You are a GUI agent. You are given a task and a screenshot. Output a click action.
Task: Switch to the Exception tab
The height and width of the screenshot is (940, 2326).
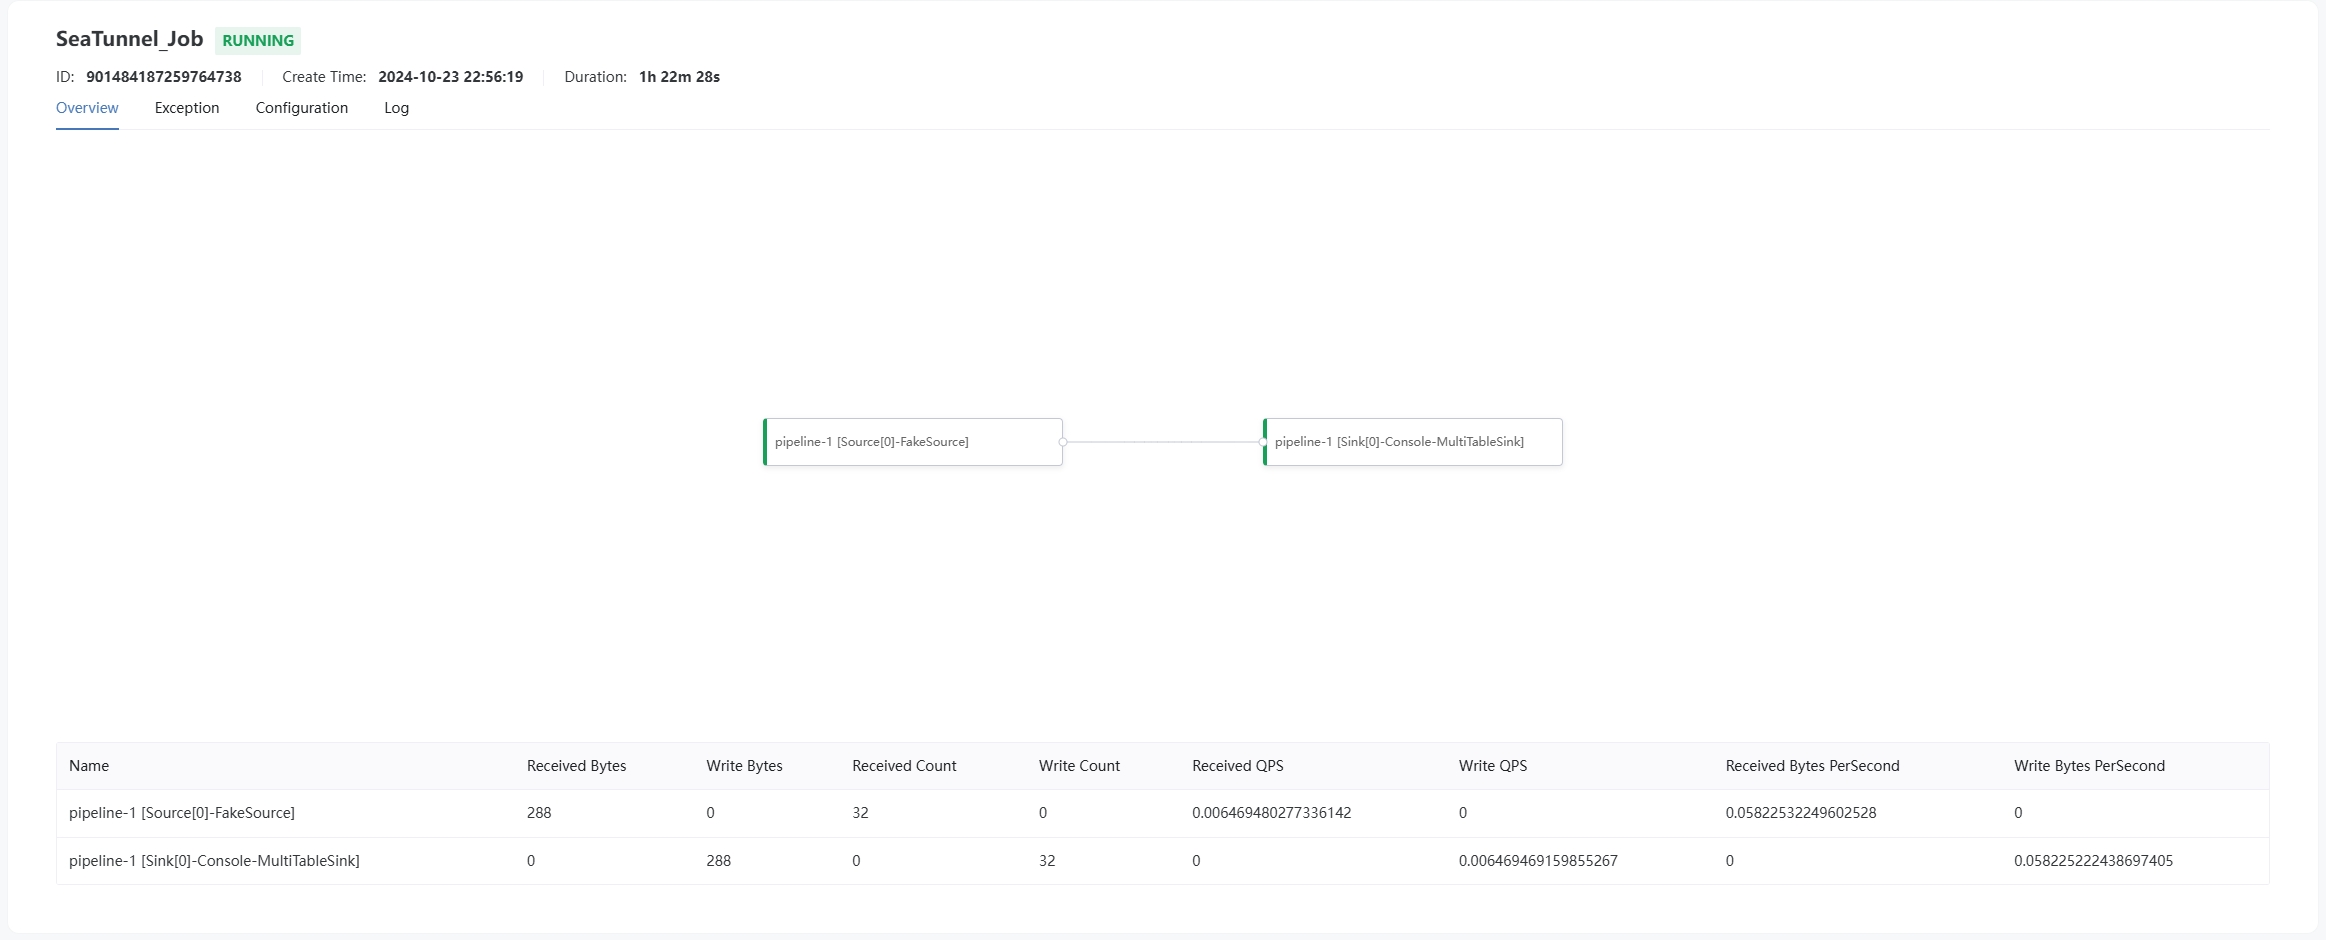pos(187,108)
